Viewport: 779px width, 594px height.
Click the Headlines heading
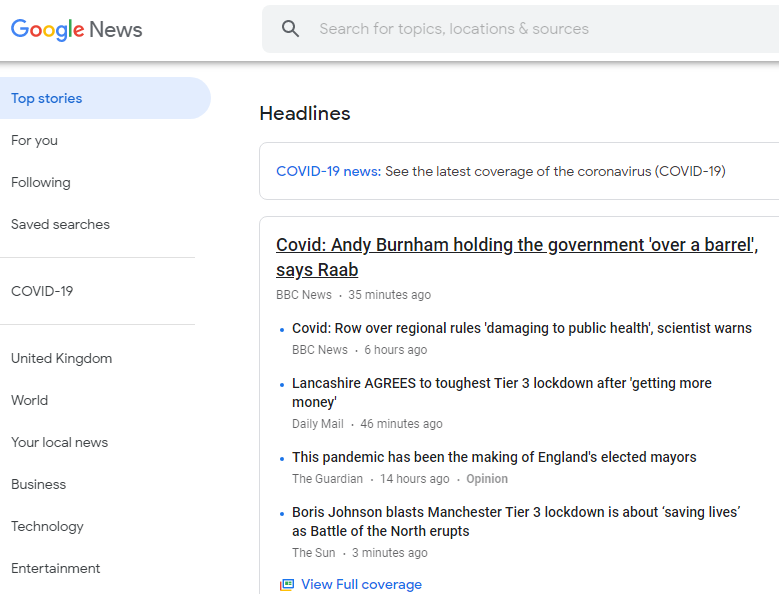305,113
